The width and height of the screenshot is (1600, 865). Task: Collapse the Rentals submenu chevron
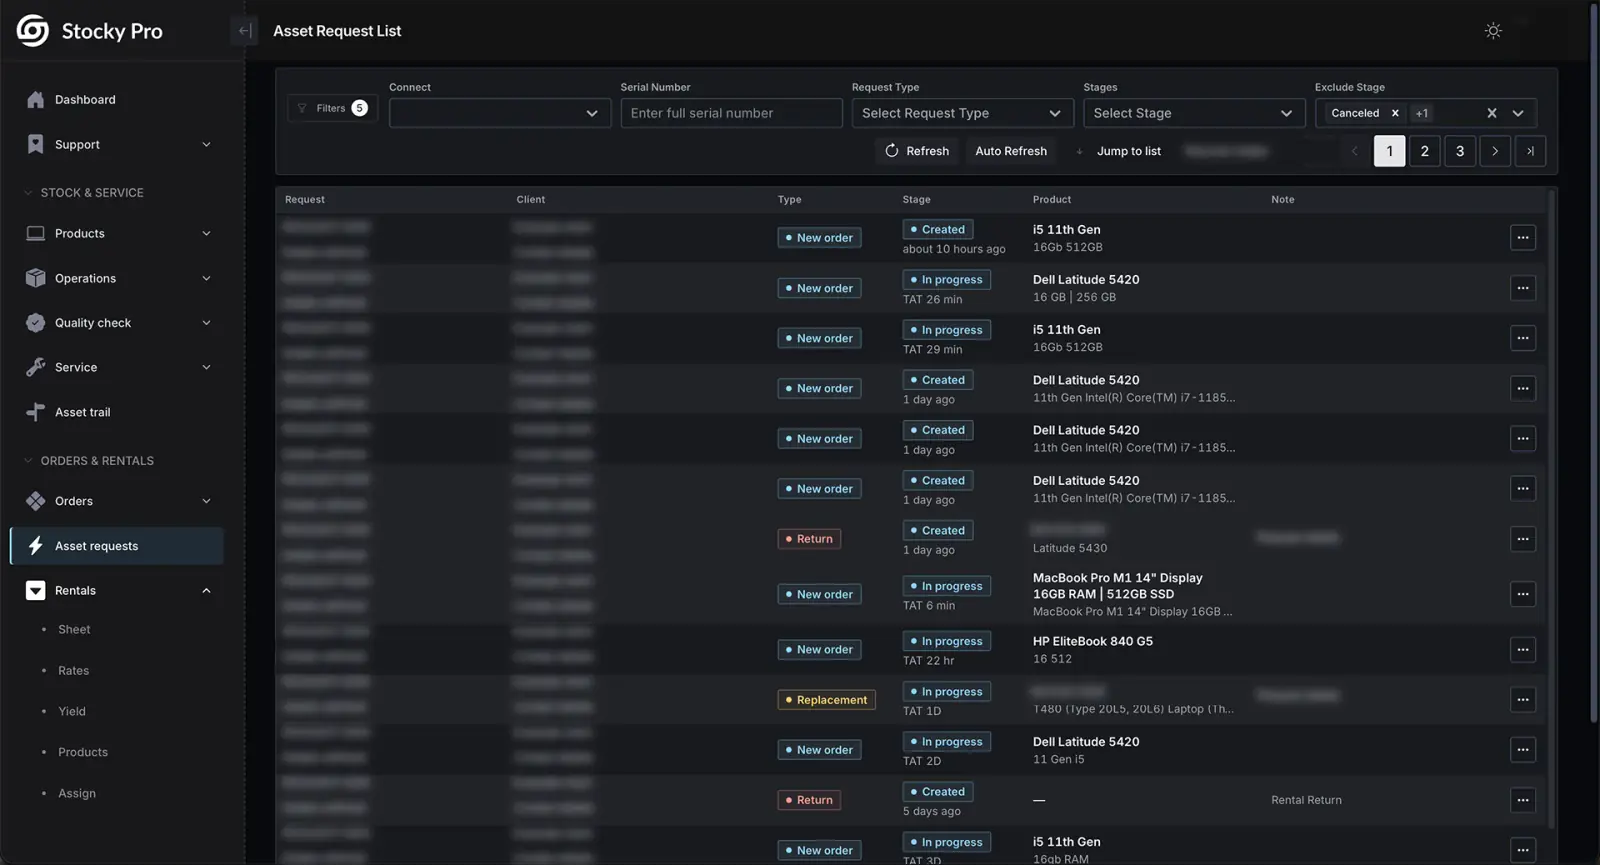coord(206,591)
